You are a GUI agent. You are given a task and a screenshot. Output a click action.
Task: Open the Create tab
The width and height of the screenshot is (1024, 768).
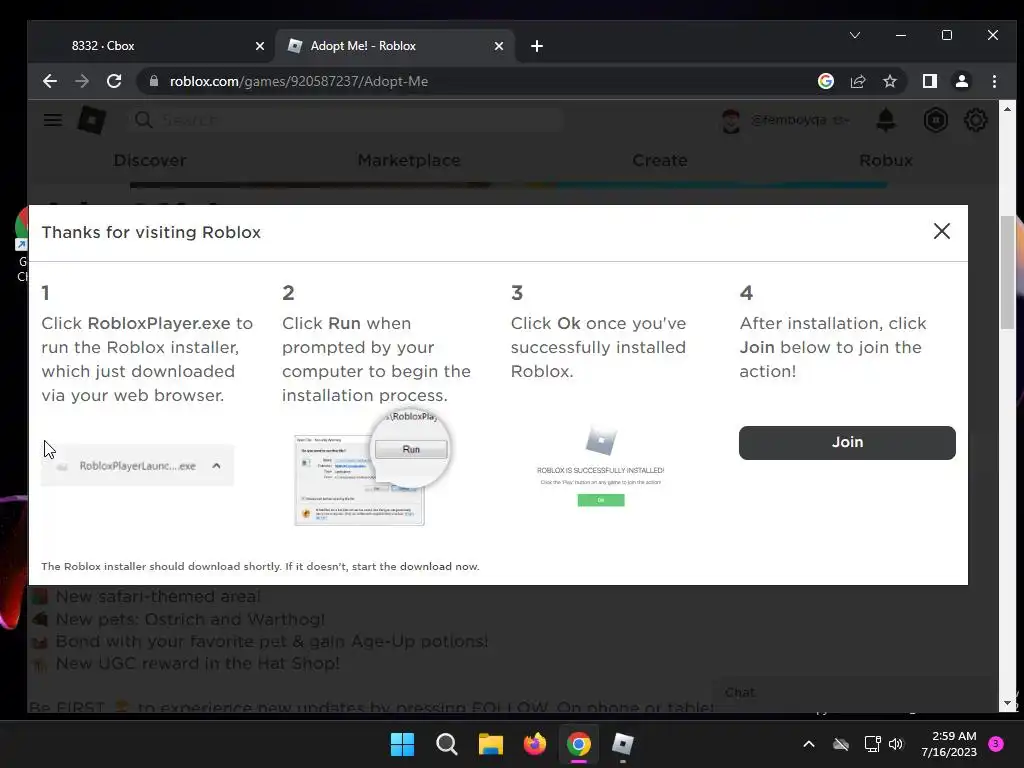click(x=660, y=161)
